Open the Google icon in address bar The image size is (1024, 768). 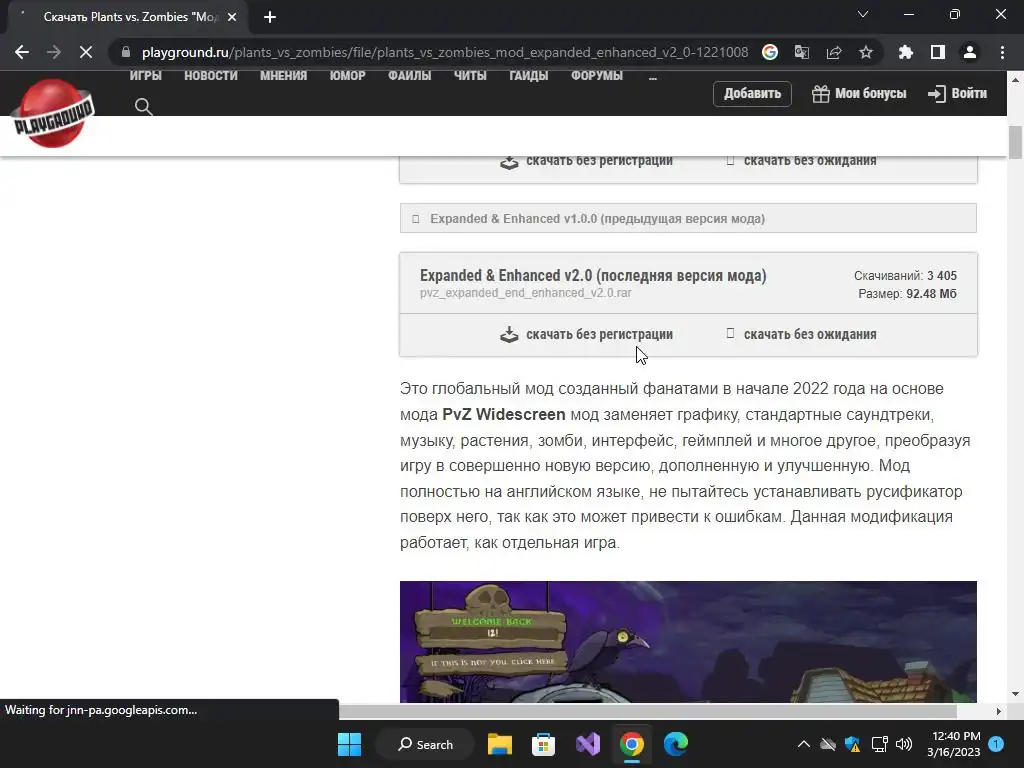tap(770, 52)
